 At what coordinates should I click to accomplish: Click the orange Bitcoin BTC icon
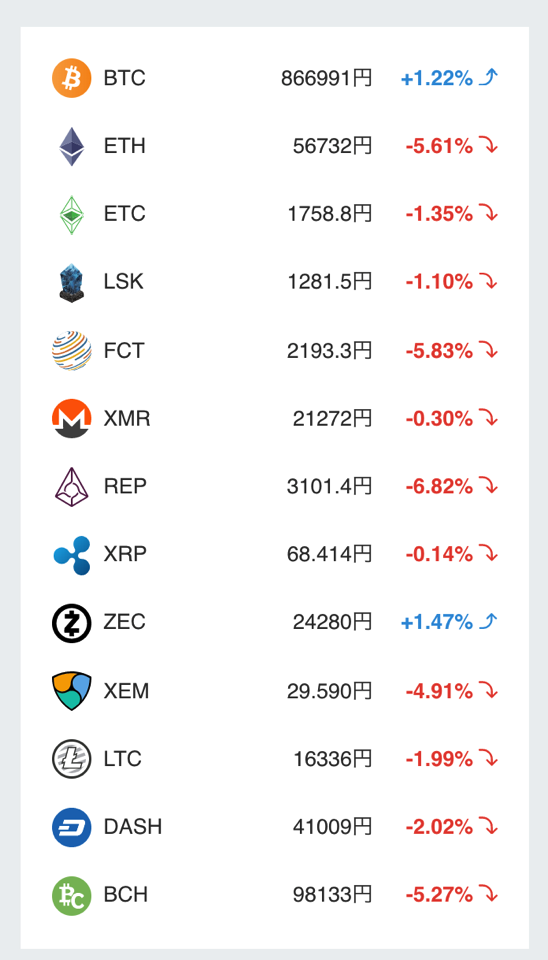coord(72,78)
